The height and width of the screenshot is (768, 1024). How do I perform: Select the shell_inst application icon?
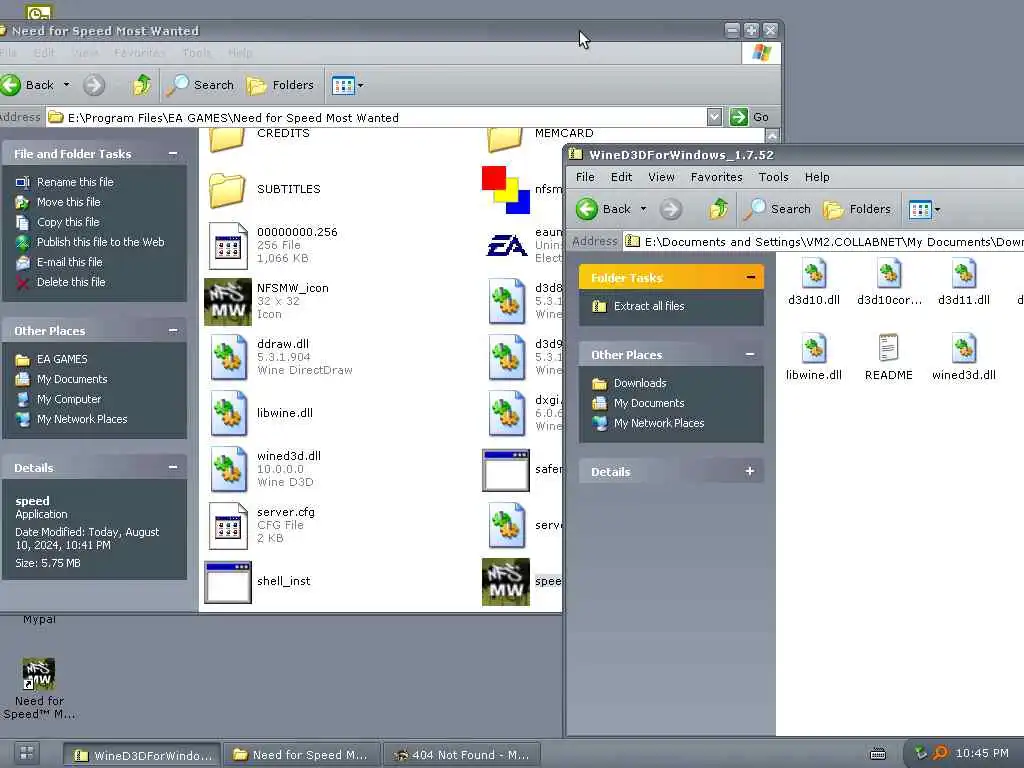pyautogui.click(x=228, y=582)
